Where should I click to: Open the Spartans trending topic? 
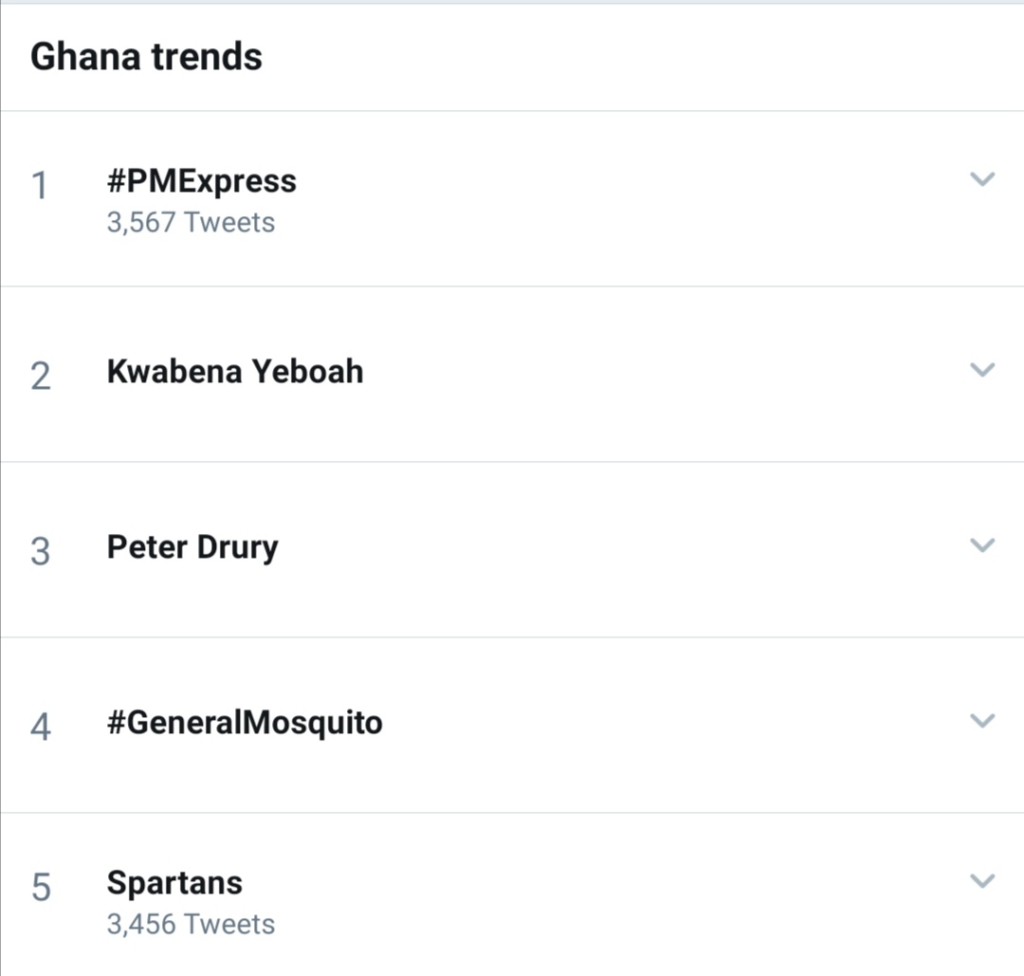click(x=174, y=883)
